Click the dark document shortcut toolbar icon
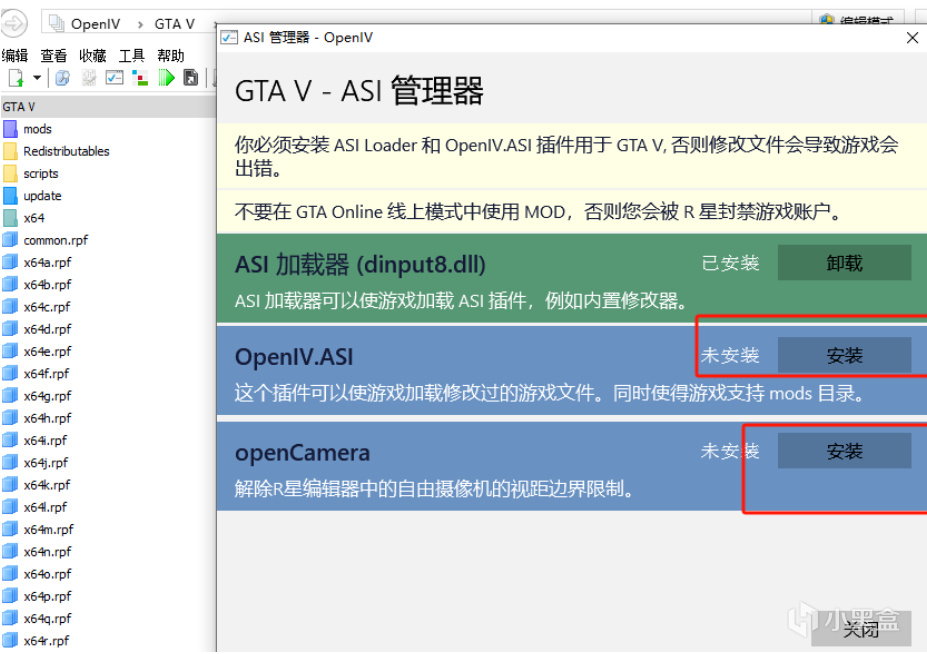 191,77
